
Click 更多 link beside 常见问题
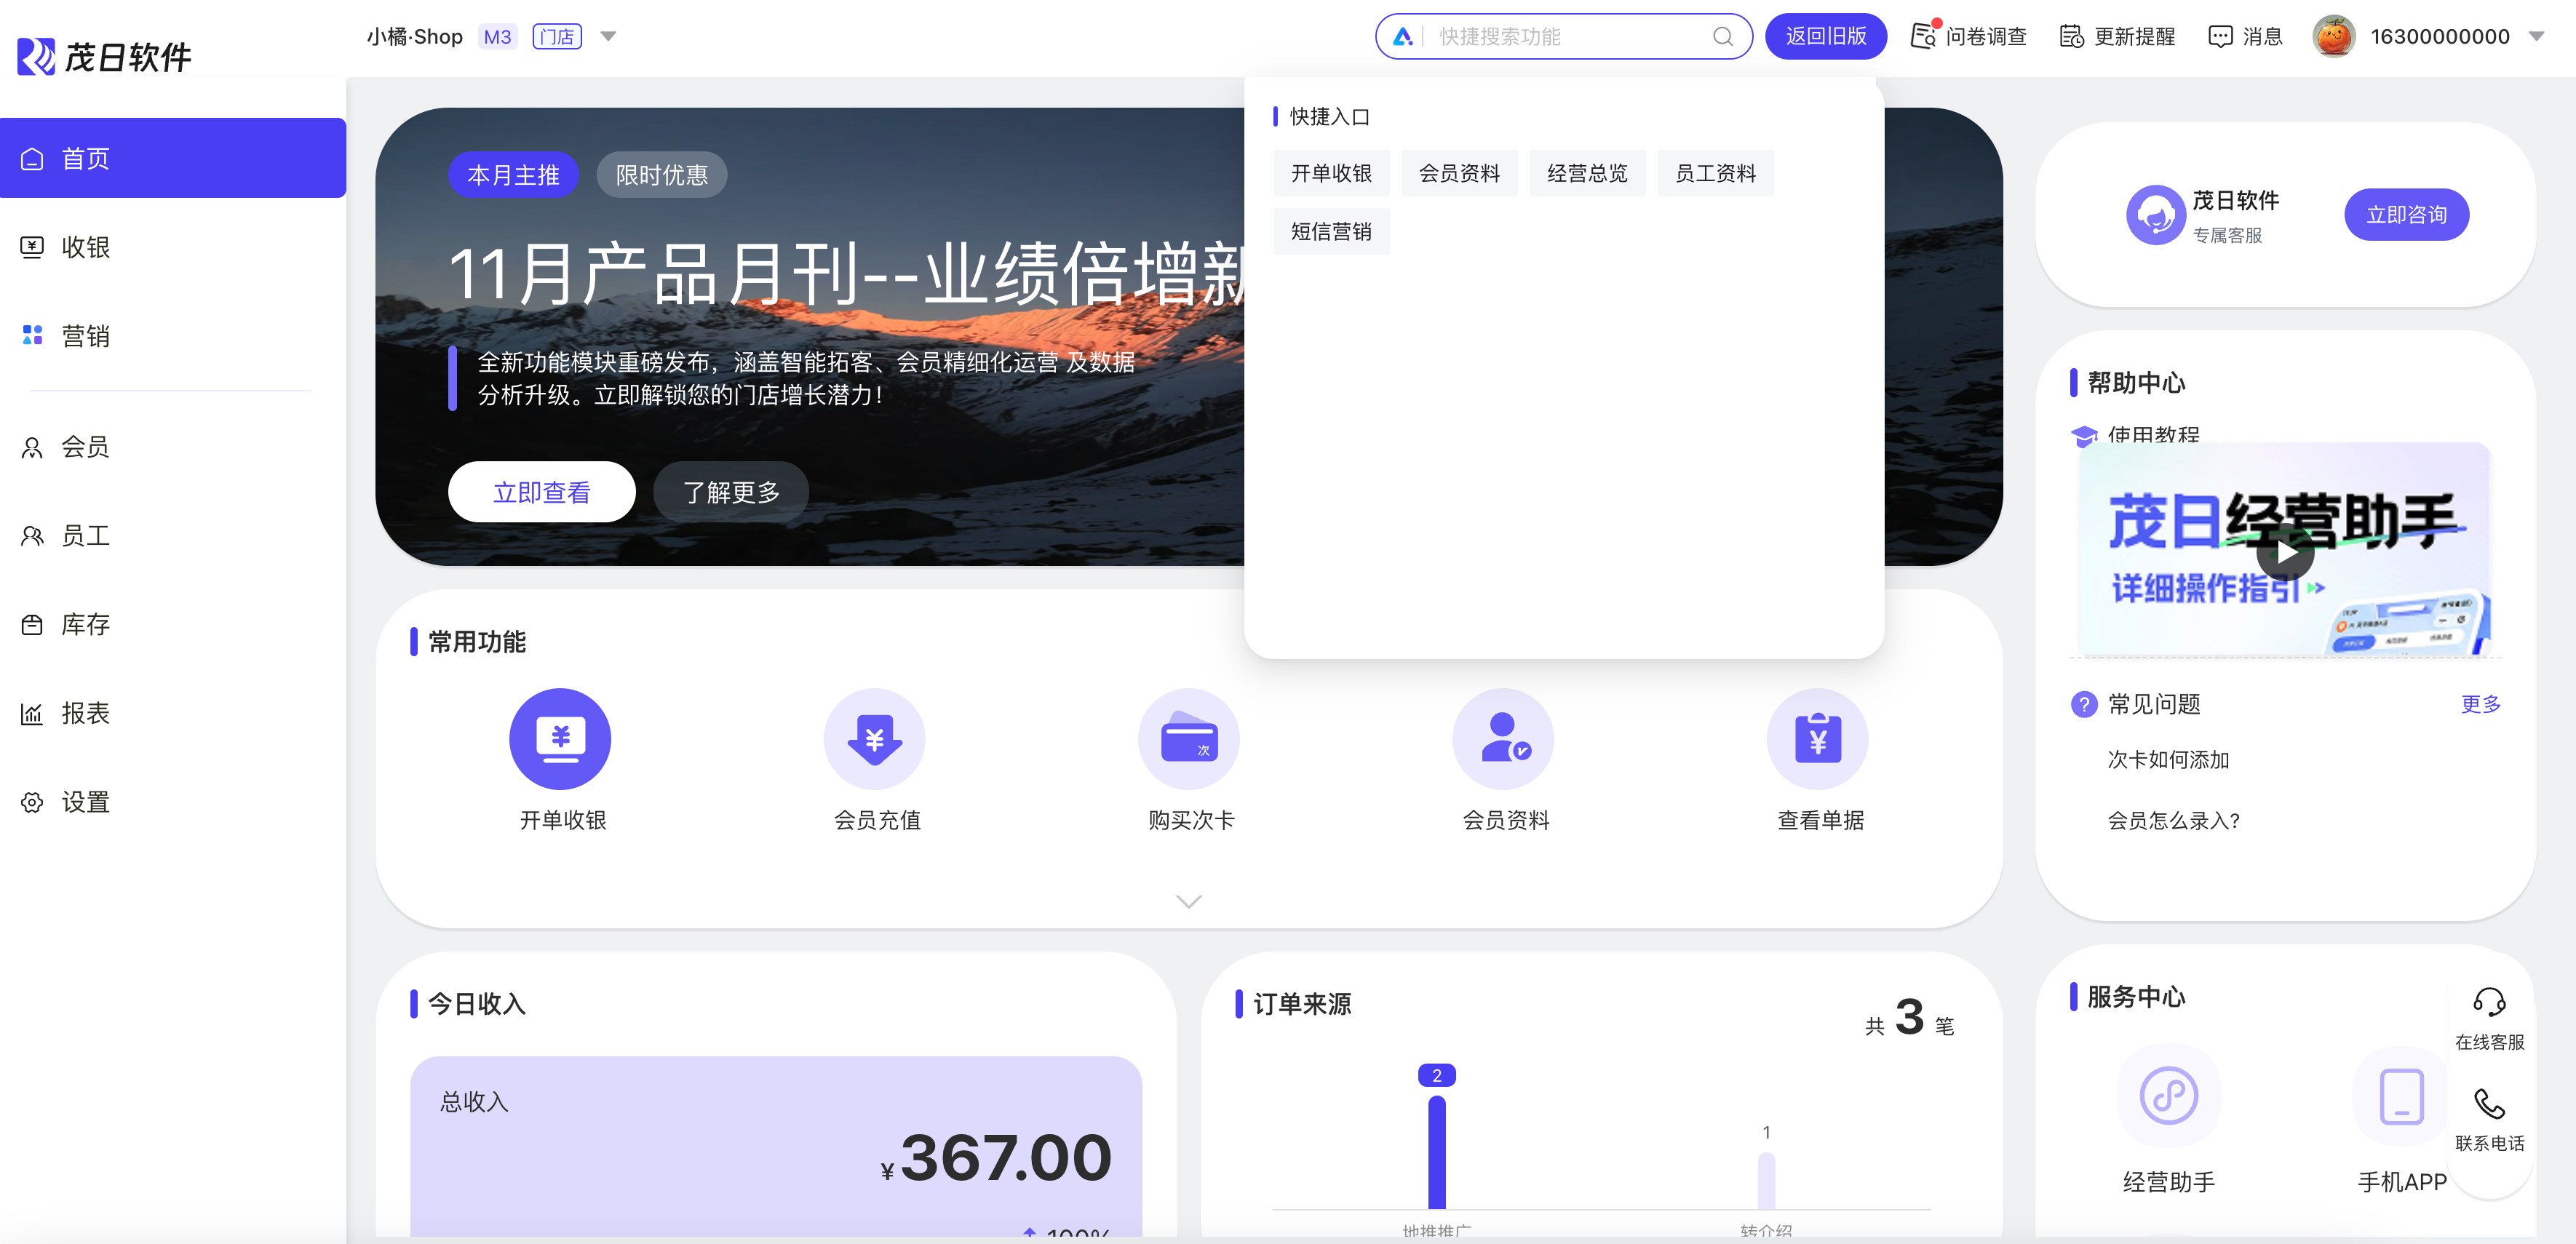point(2480,704)
